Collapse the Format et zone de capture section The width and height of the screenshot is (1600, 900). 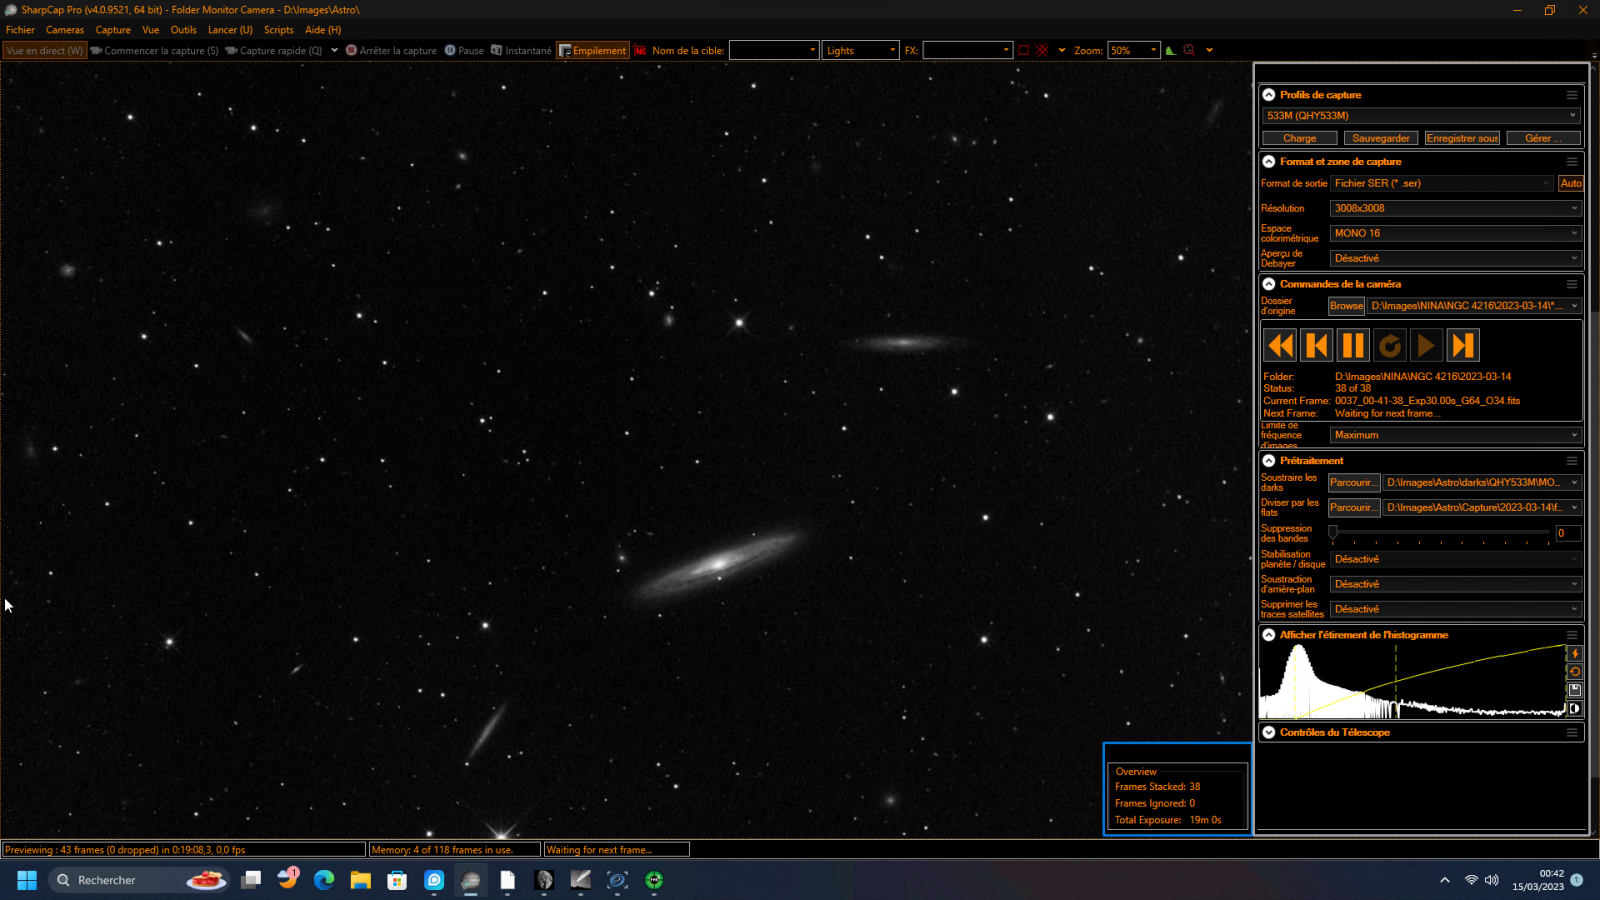pyautogui.click(x=1269, y=162)
